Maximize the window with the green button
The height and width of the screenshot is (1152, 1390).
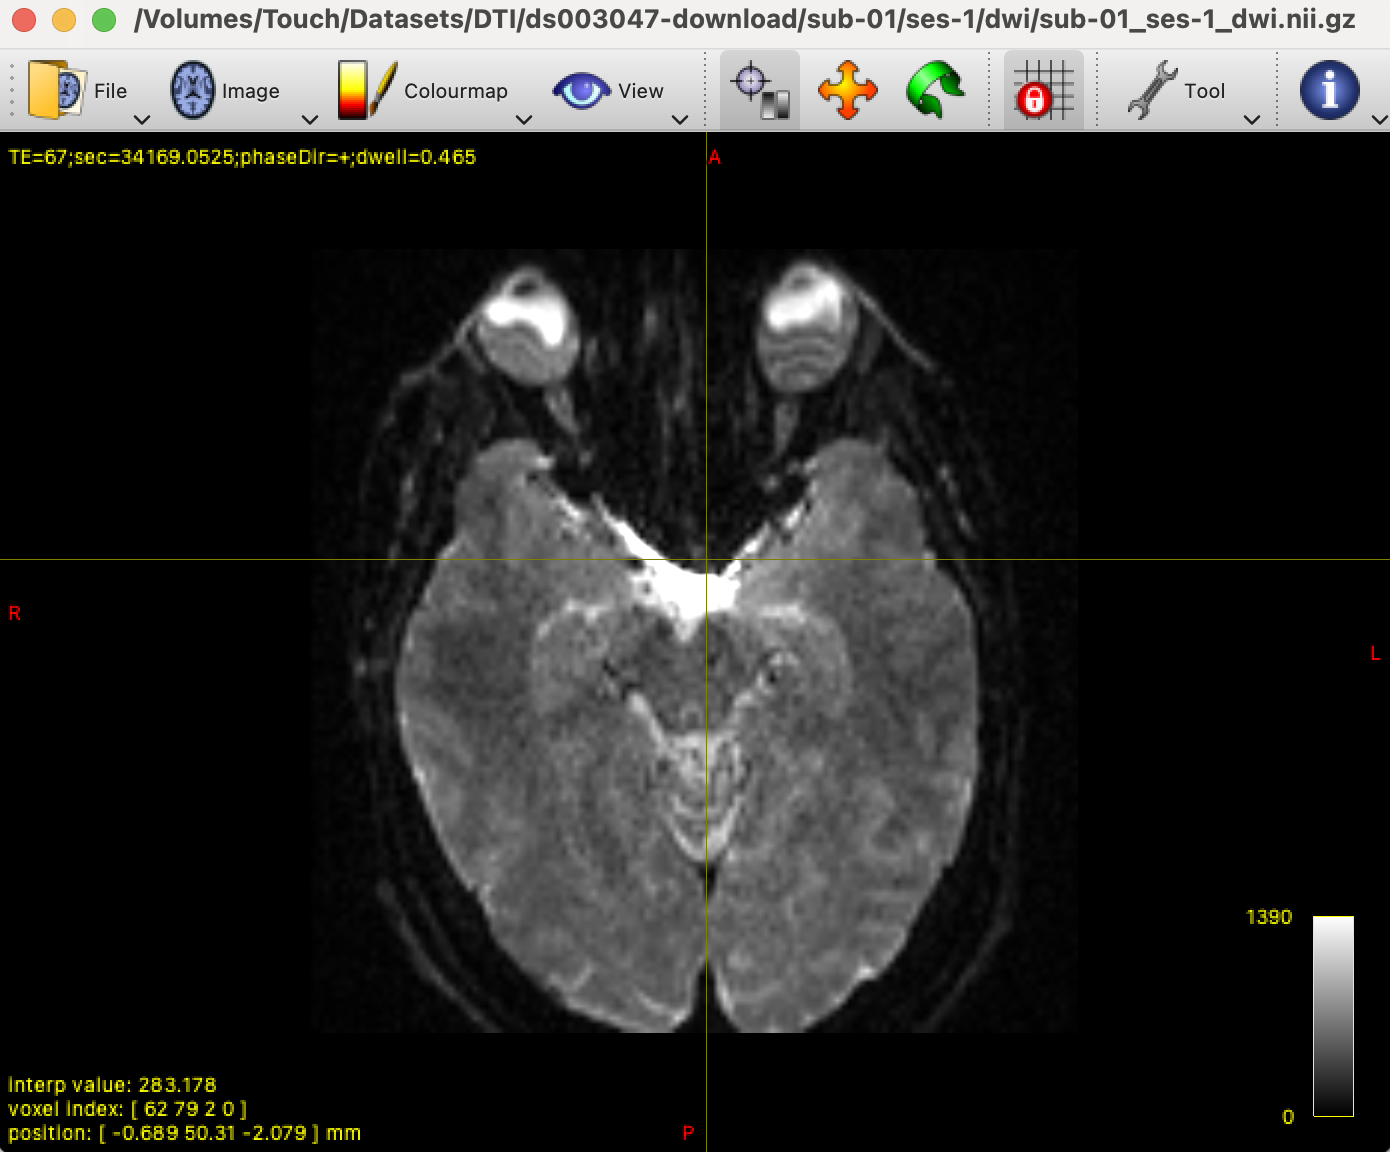pos(104,20)
